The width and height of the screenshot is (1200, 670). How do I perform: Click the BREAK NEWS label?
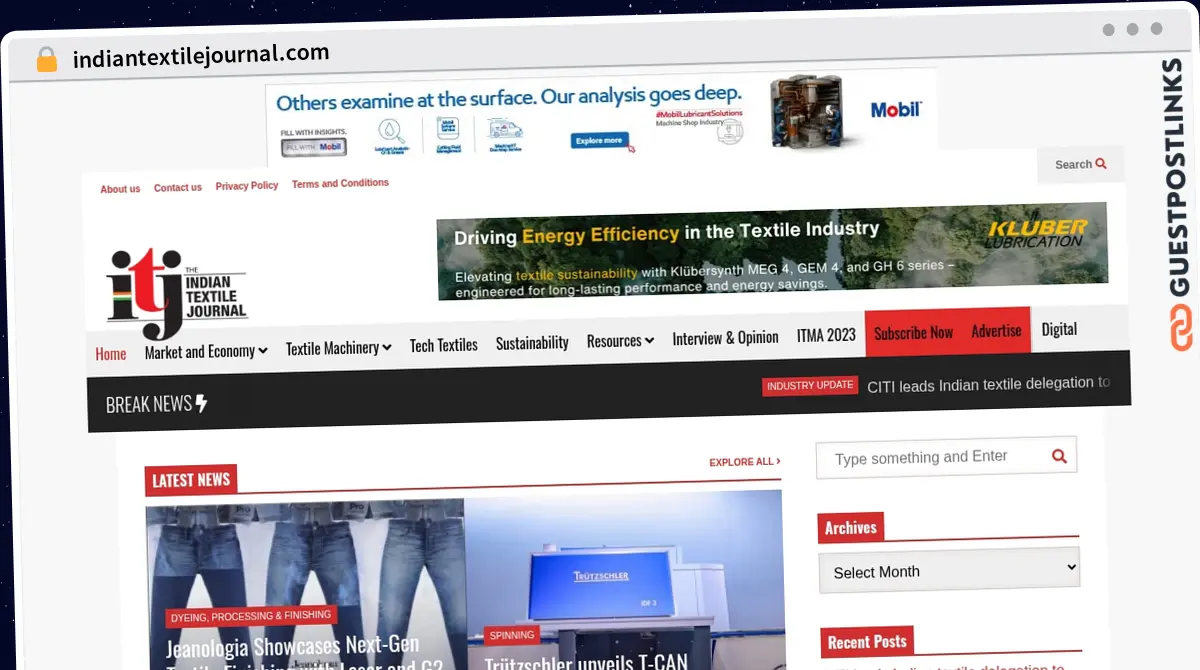[x=149, y=404]
